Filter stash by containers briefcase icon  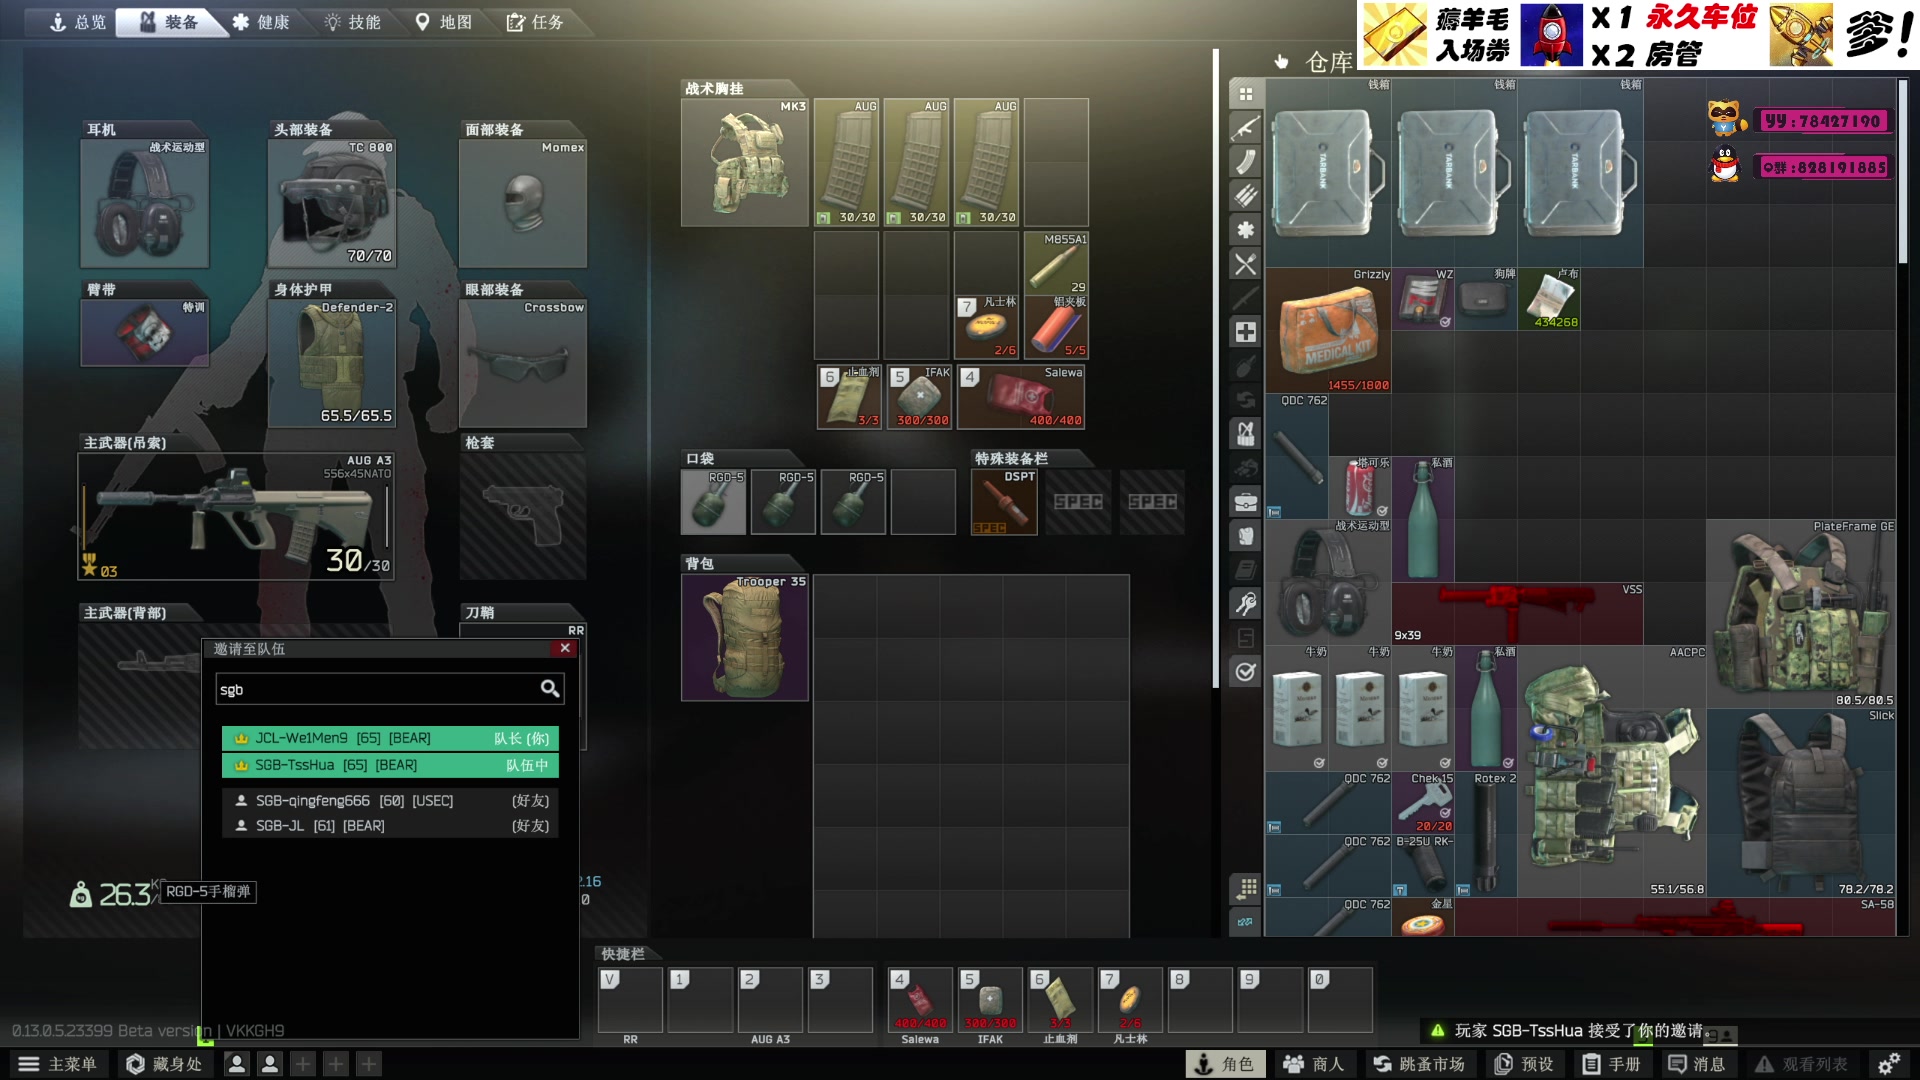(1245, 502)
